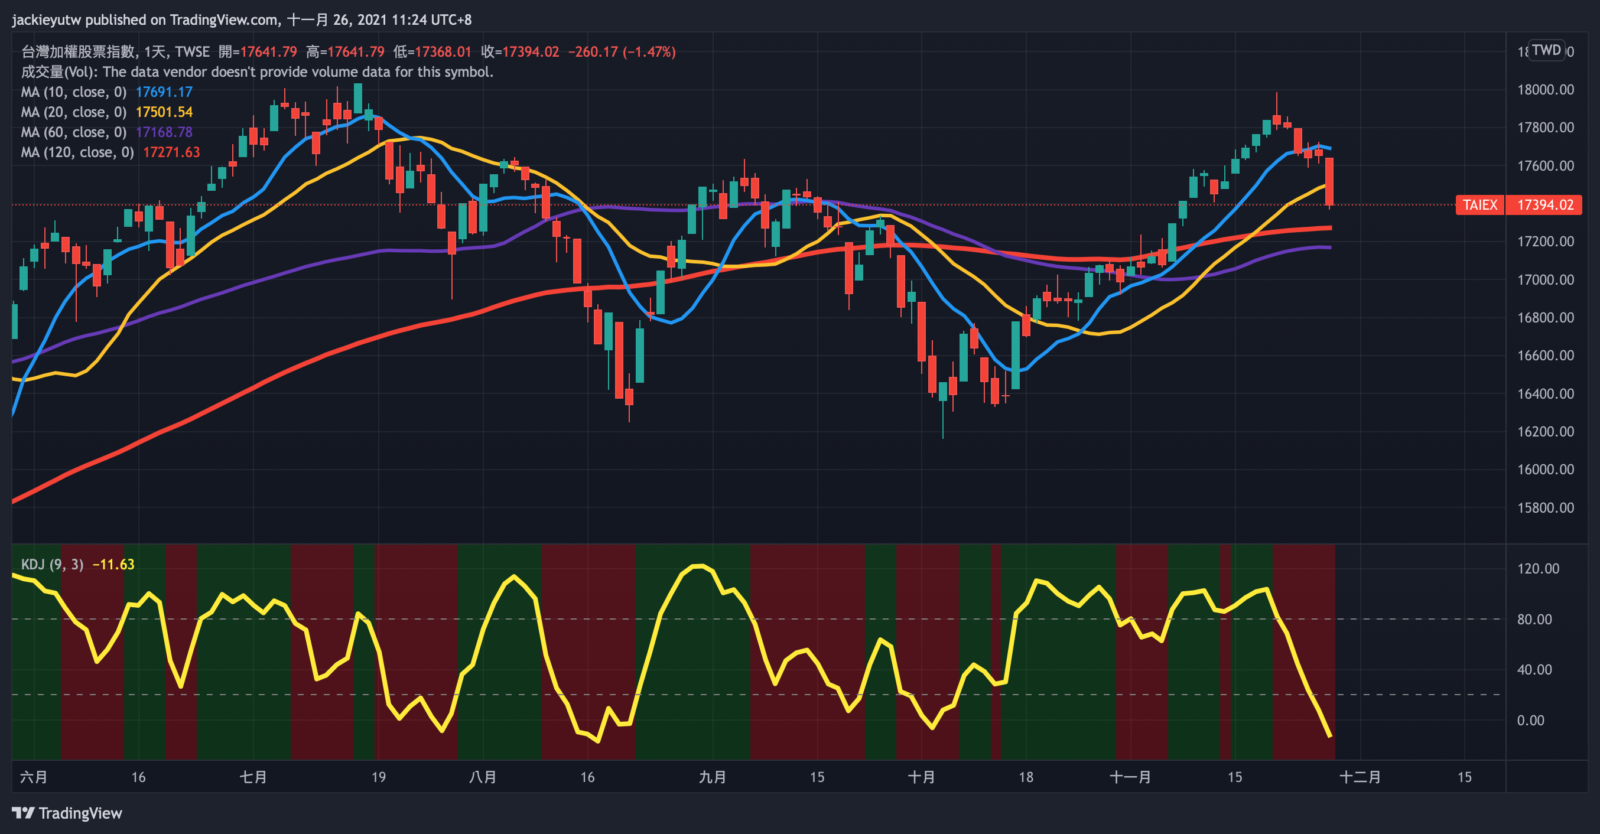Click the jackieyutw published on TradingView.com header
Screen dimensions: 1600x834
pyautogui.click(x=241, y=19)
